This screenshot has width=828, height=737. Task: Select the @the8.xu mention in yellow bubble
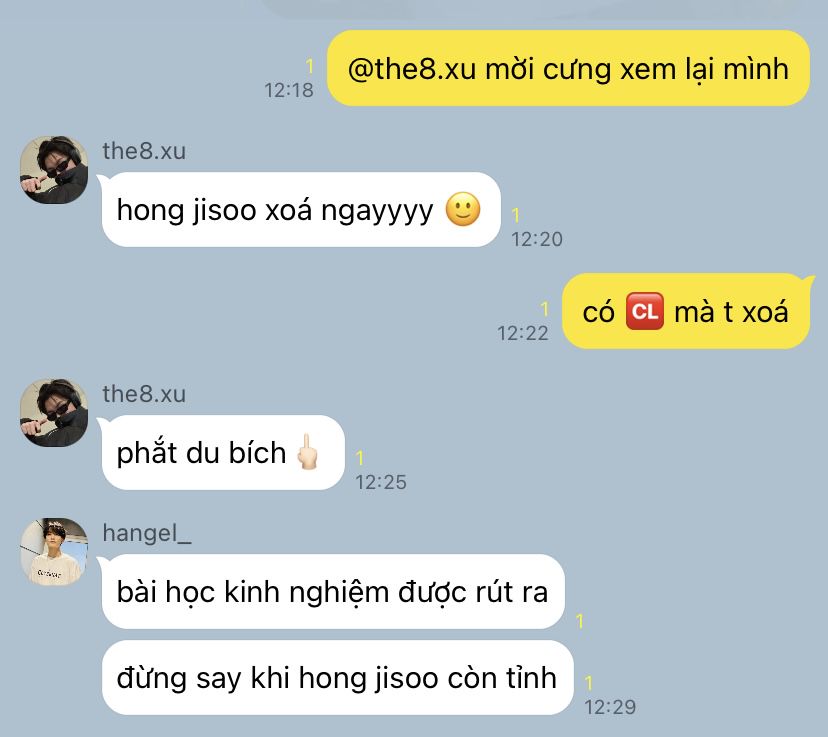412,69
